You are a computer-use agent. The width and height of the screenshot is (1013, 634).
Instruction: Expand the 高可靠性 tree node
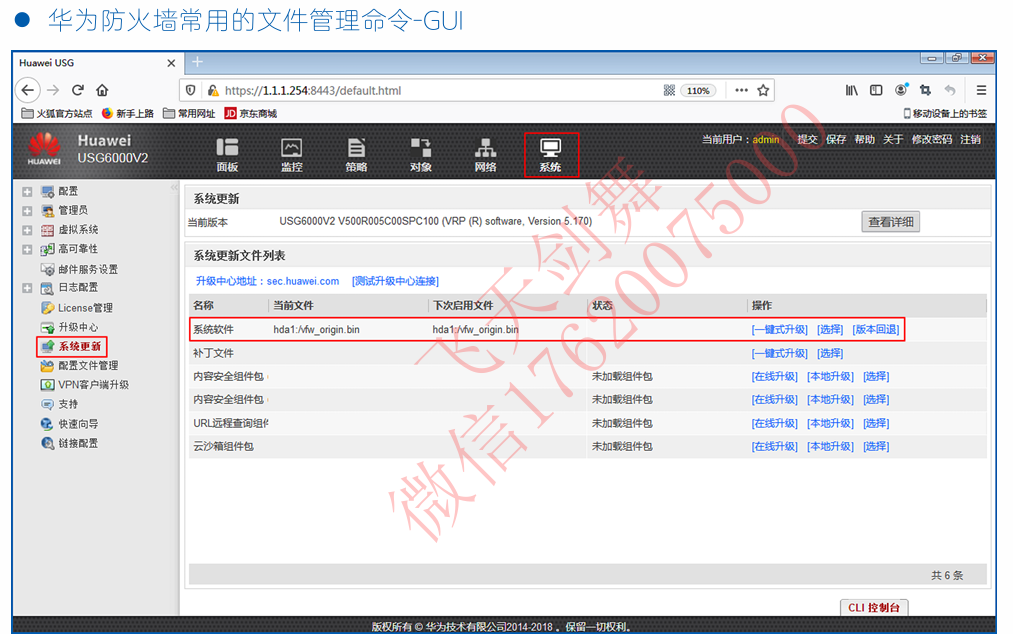pos(27,249)
